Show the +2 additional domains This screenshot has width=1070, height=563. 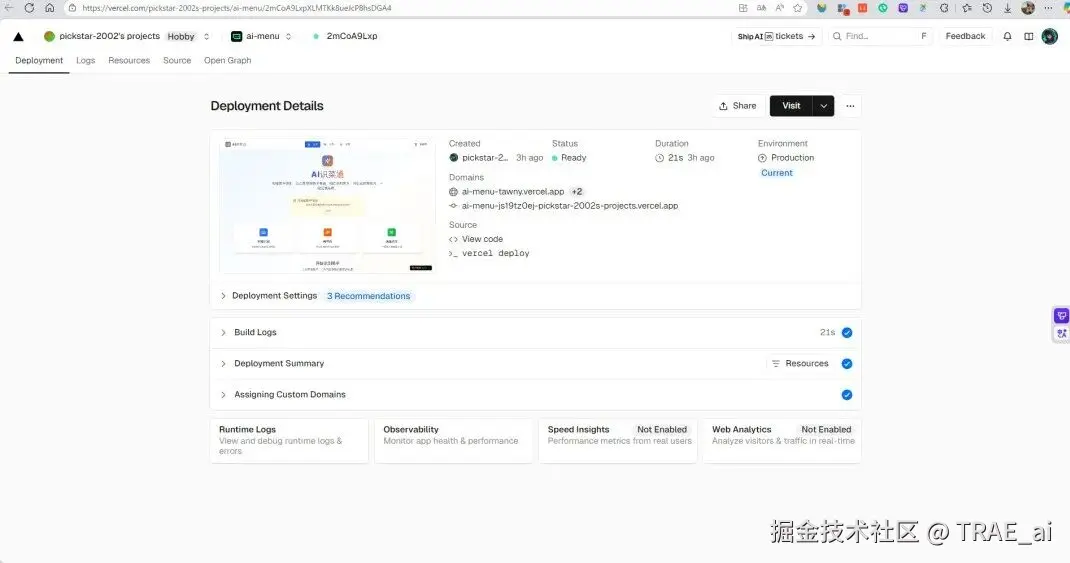(577, 192)
